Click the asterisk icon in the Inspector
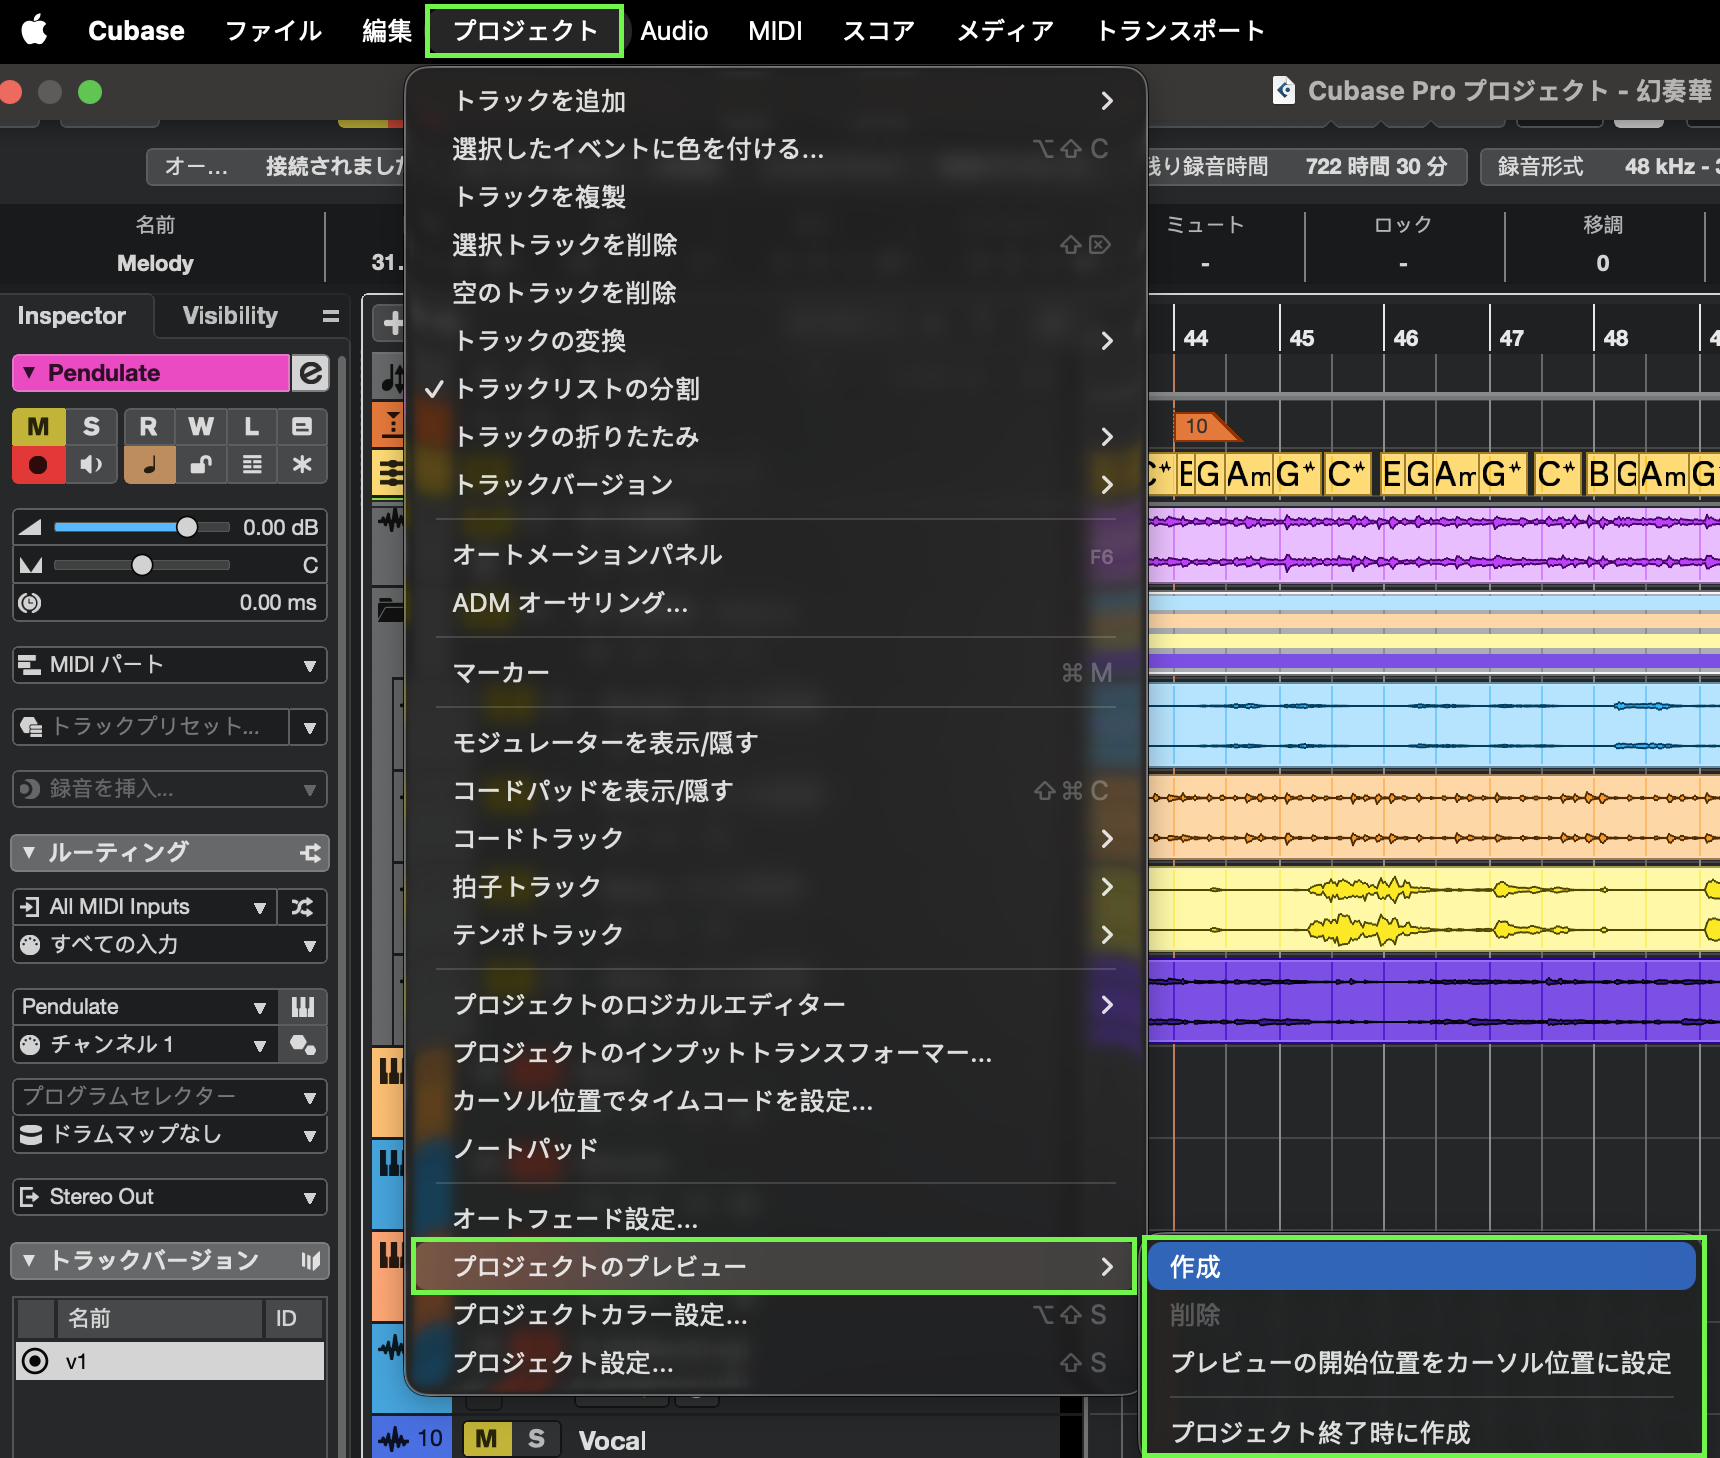1720x1458 pixels. coord(302,465)
